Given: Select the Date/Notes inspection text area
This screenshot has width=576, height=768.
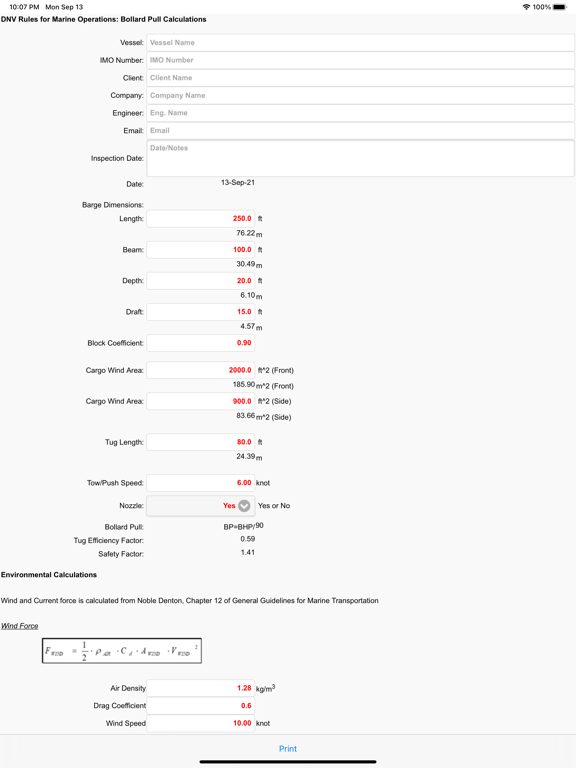Looking at the screenshot, I should click(360, 158).
